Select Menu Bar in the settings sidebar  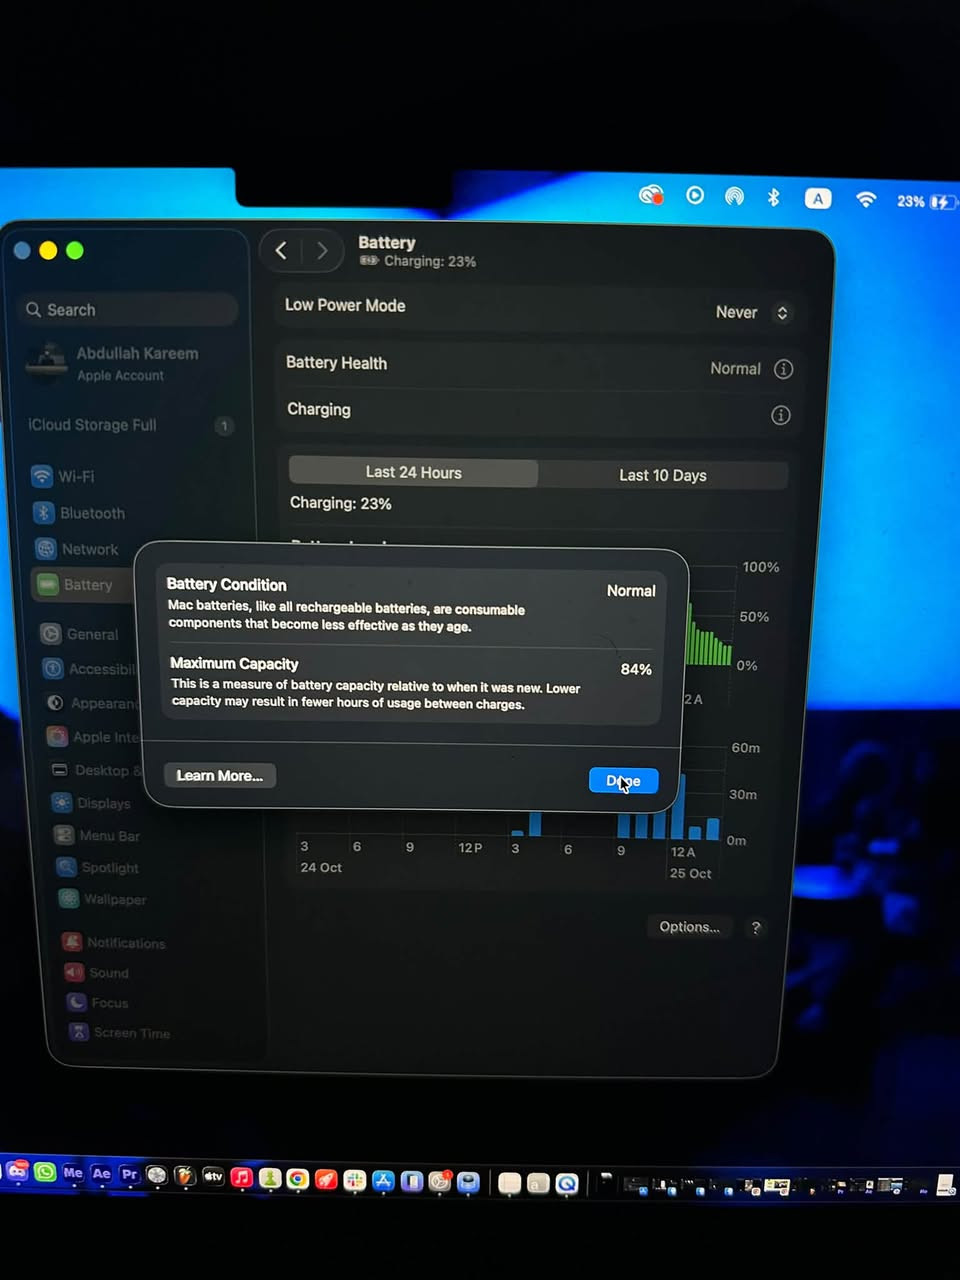[x=98, y=836]
